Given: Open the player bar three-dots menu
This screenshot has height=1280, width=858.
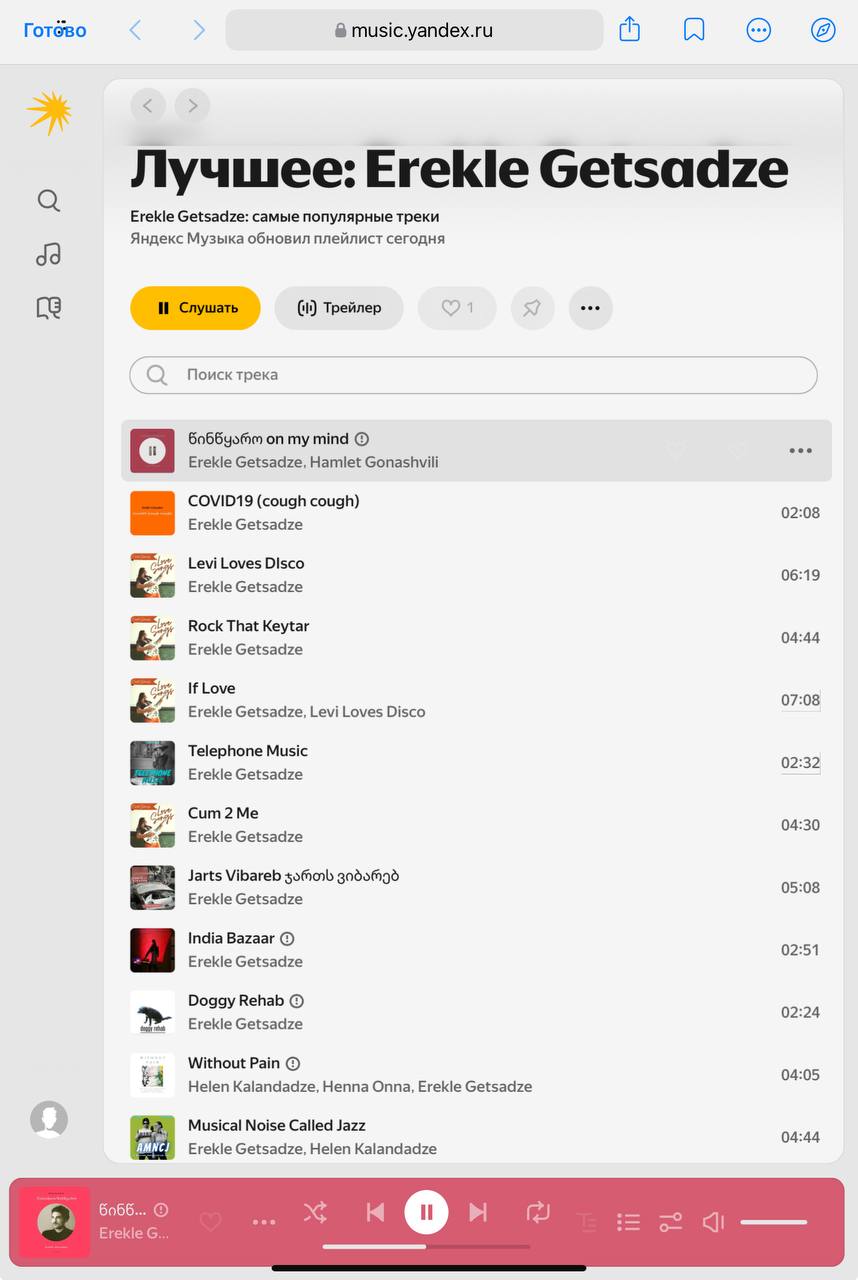Looking at the screenshot, I should (x=264, y=1222).
